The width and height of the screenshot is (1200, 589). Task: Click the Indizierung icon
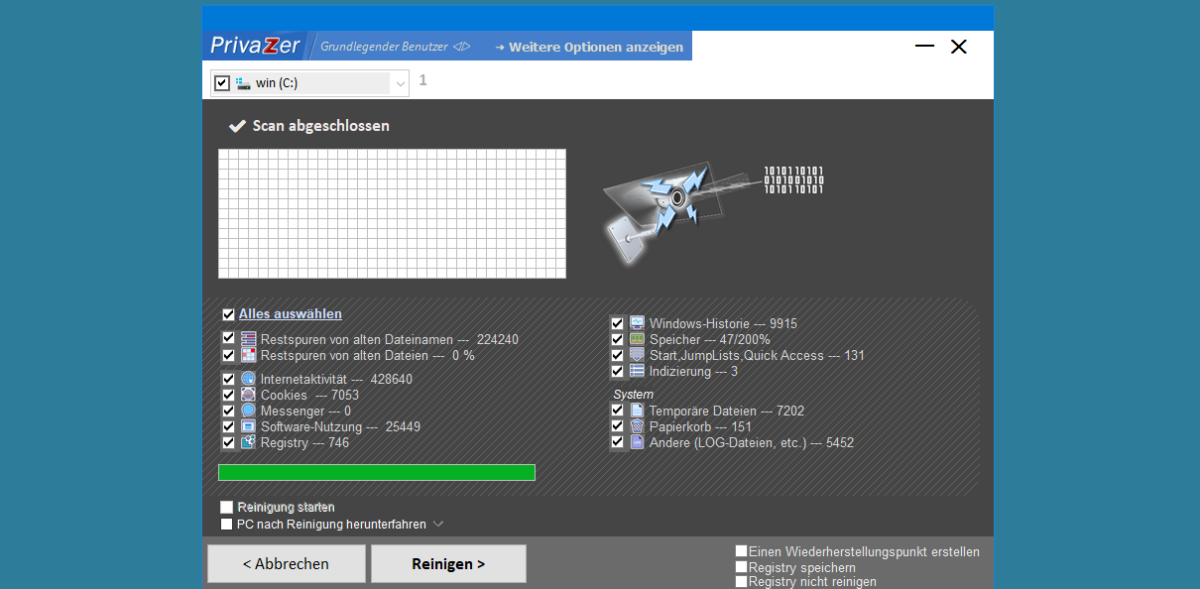pyautogui.click(x=637, y=371)
